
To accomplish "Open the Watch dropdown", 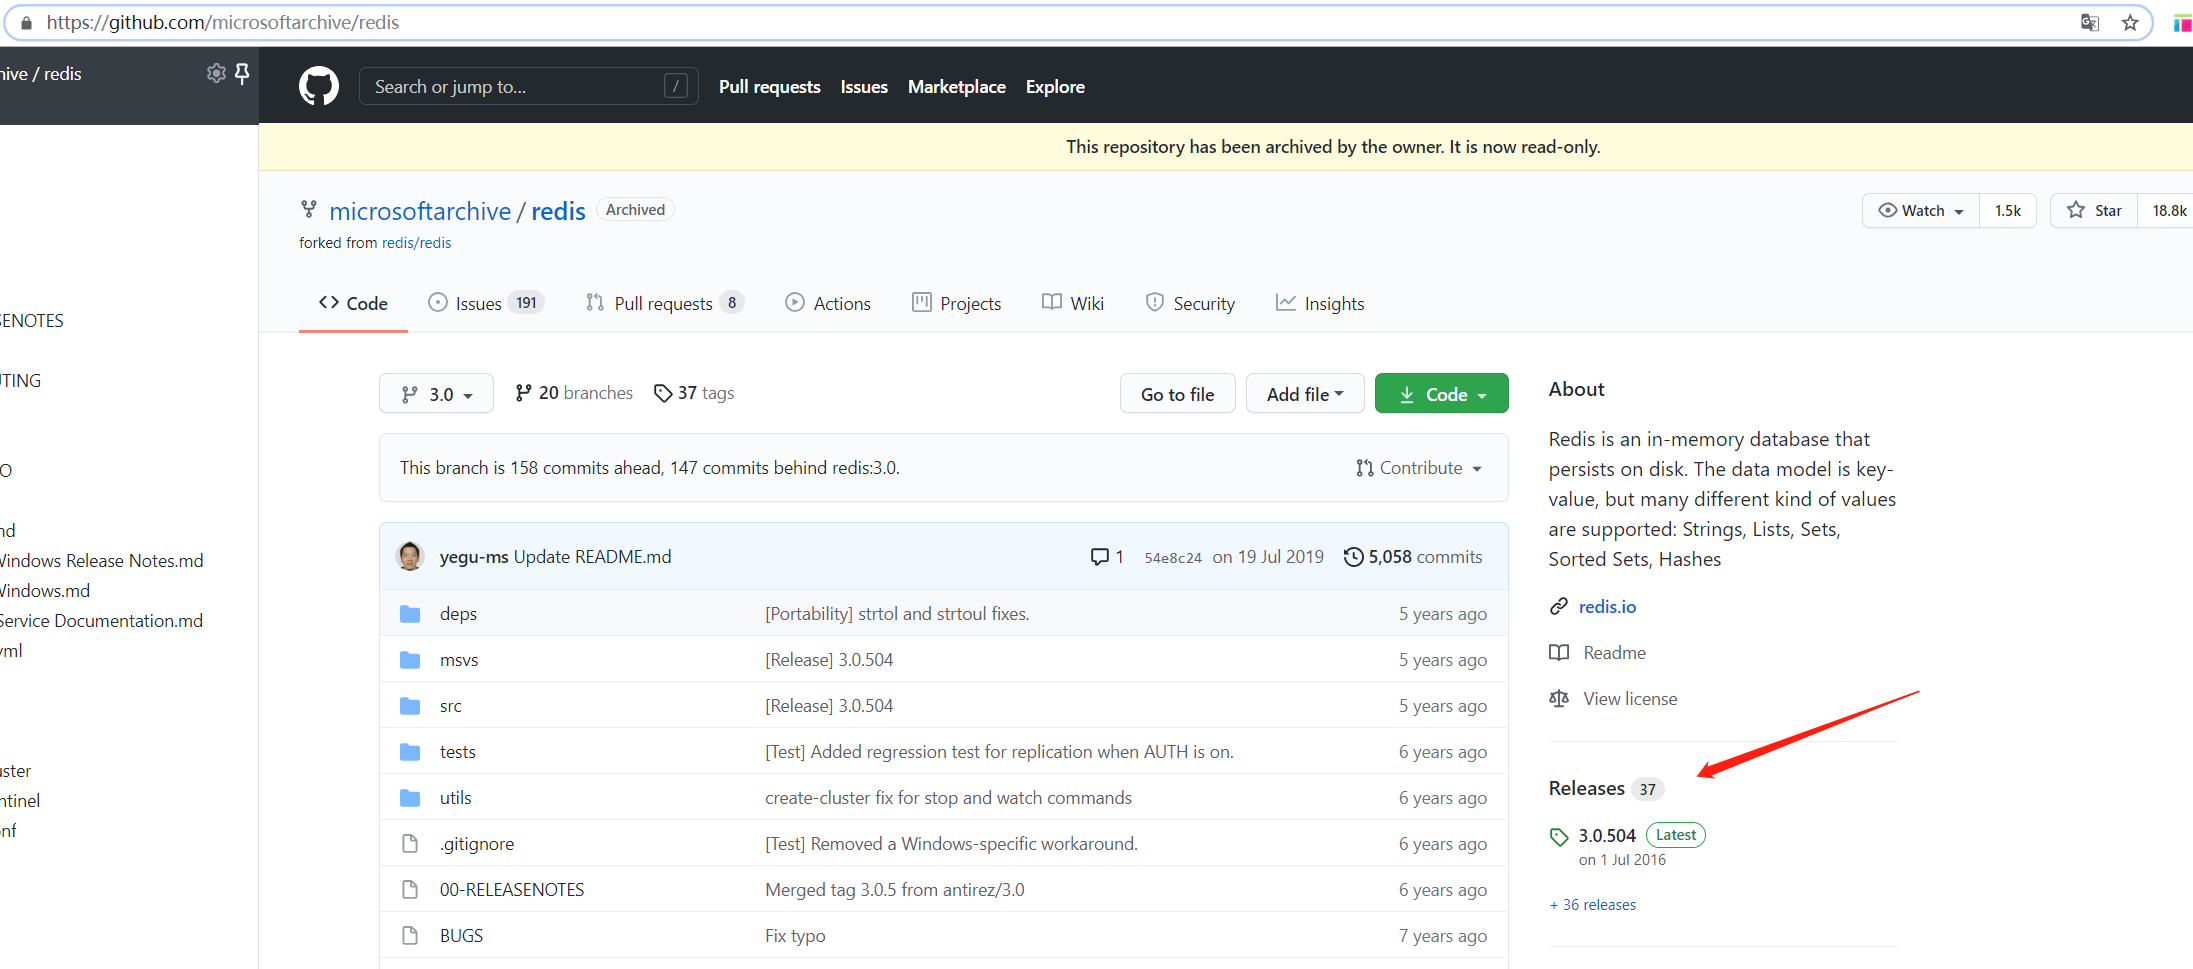I will click(x=1921, y=210).
